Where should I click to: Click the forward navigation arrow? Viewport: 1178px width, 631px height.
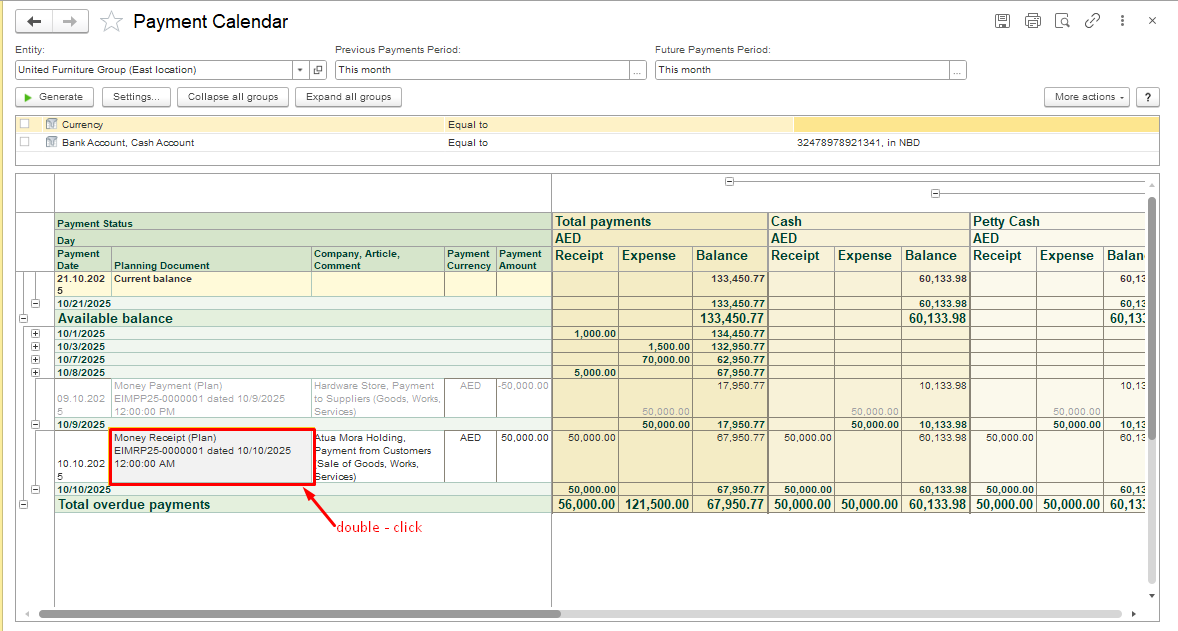[x=70, y=21]
